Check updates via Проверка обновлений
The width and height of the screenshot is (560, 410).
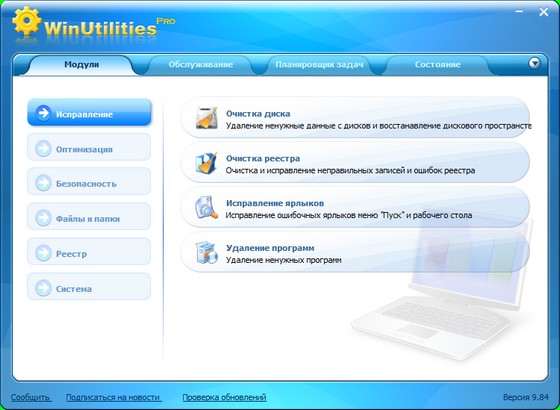pyautogui.click(x=224, y=397)
